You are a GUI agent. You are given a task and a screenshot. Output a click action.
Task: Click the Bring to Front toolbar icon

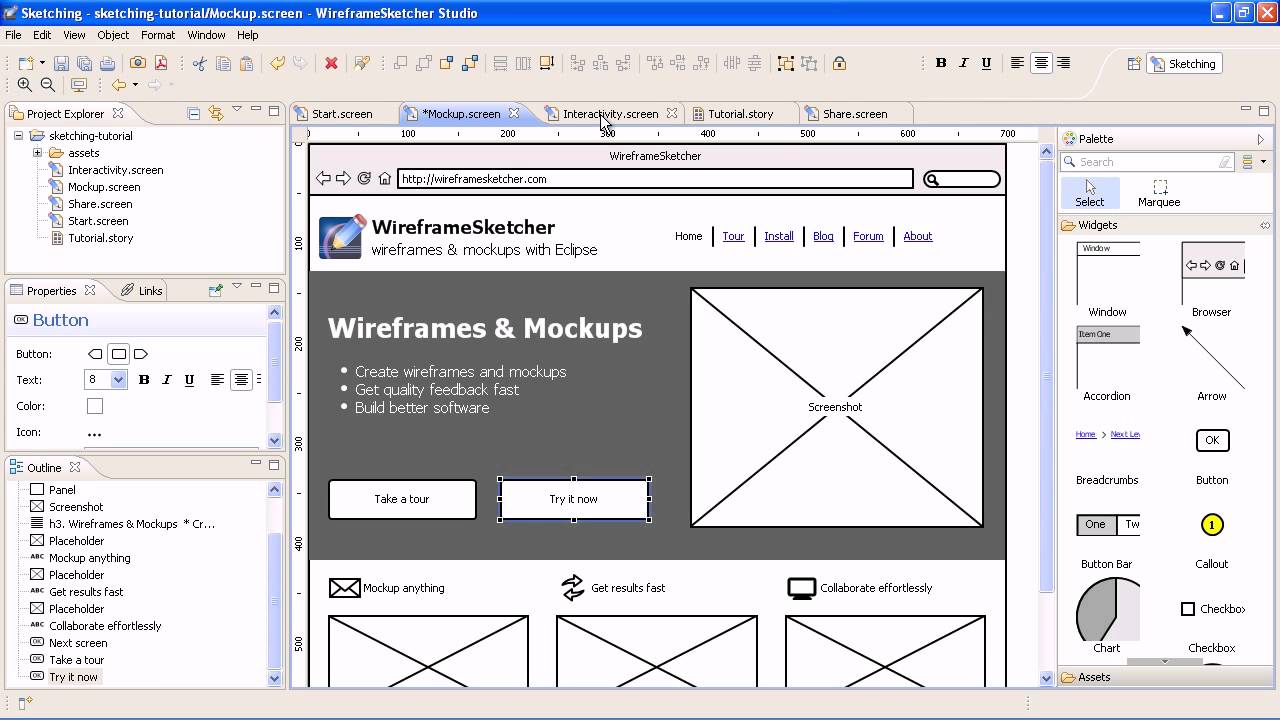tap(423, 63)
